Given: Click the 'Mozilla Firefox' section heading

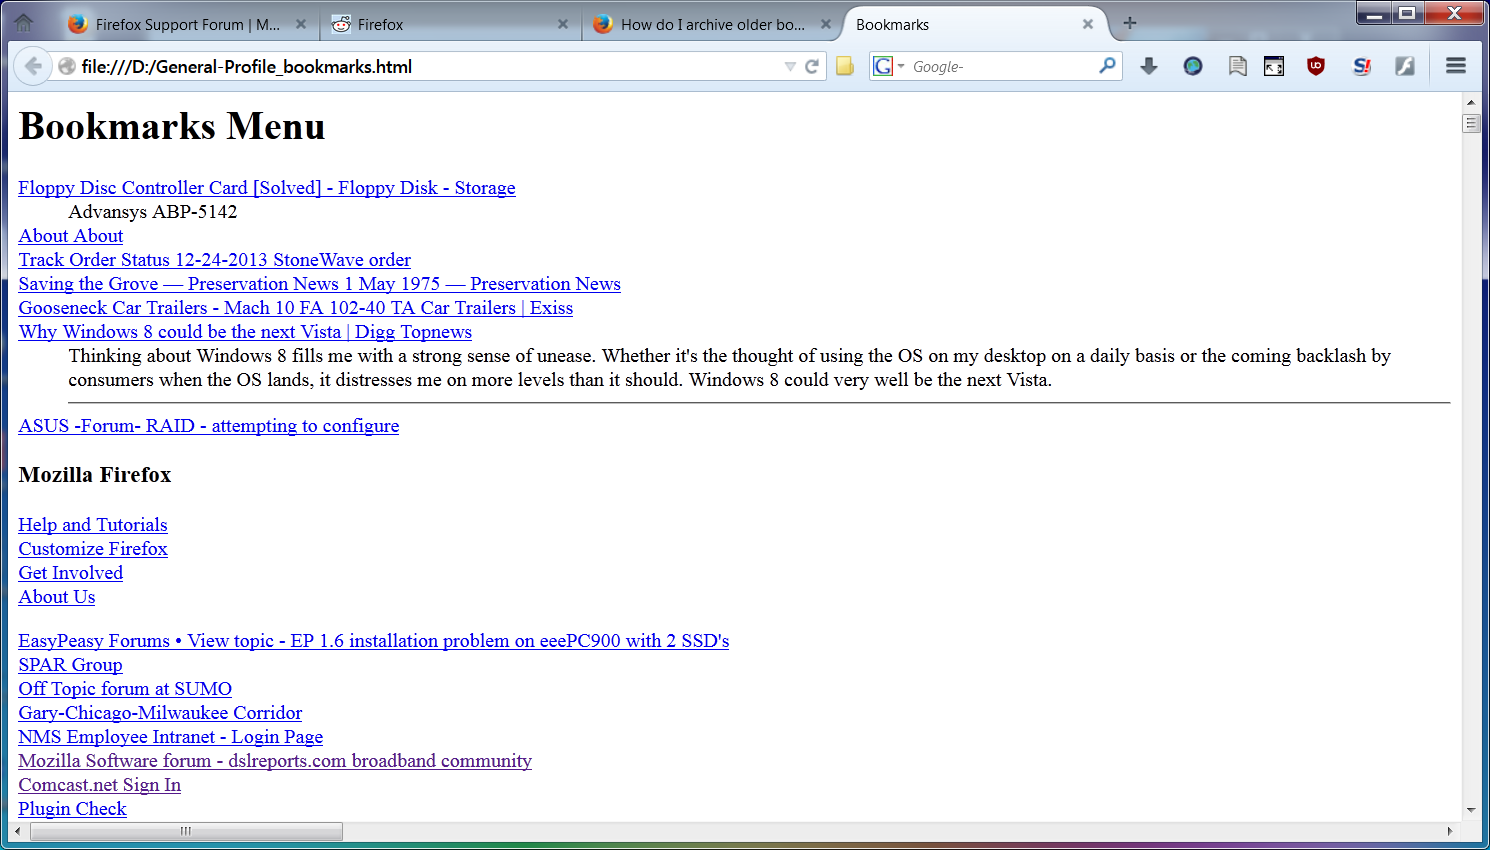Looking at the screenshot, I should point(95,475).
